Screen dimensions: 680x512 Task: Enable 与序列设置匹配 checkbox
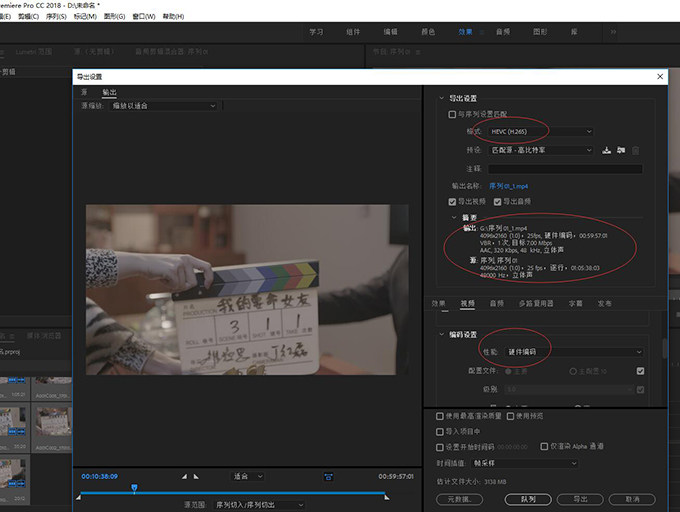[452, 114]
